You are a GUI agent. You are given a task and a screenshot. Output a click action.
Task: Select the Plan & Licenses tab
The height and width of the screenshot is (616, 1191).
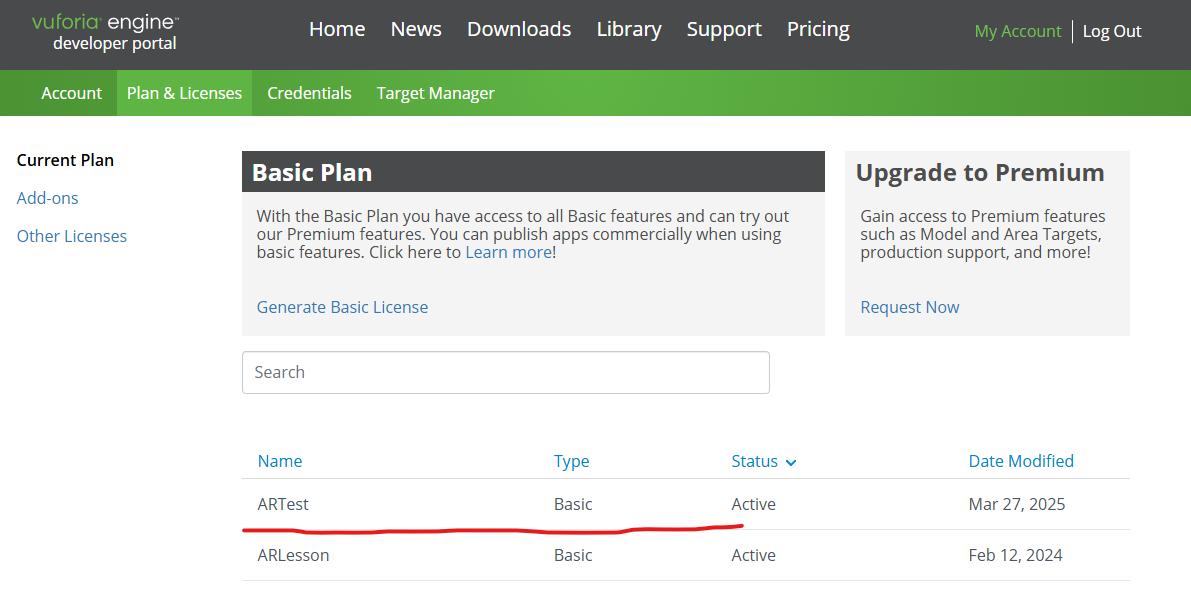coord(185,93)
